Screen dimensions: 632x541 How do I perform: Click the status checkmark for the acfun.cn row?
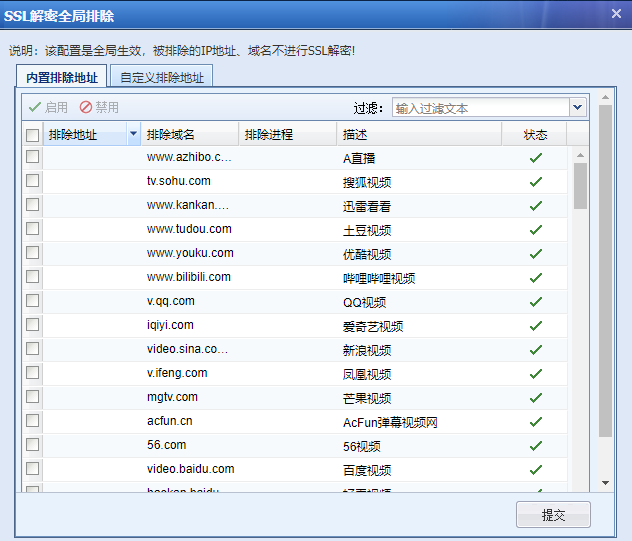tap(535, 422)
